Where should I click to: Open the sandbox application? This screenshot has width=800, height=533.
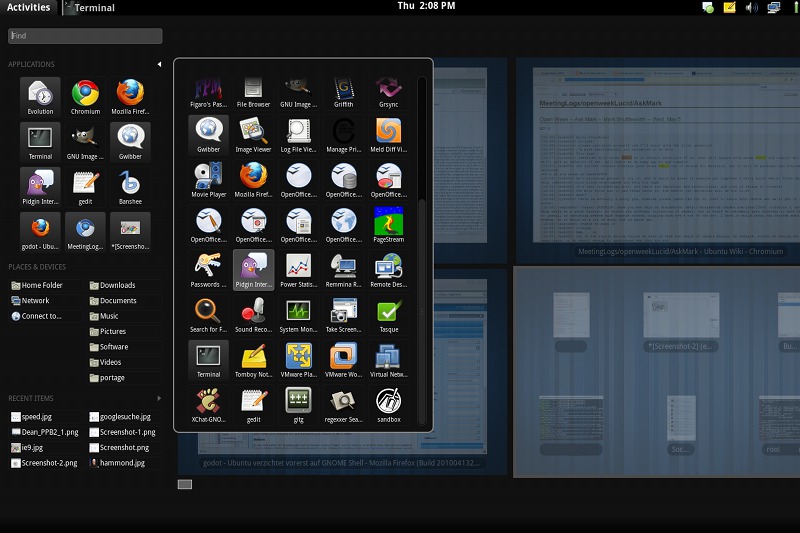tap(388, 404)
